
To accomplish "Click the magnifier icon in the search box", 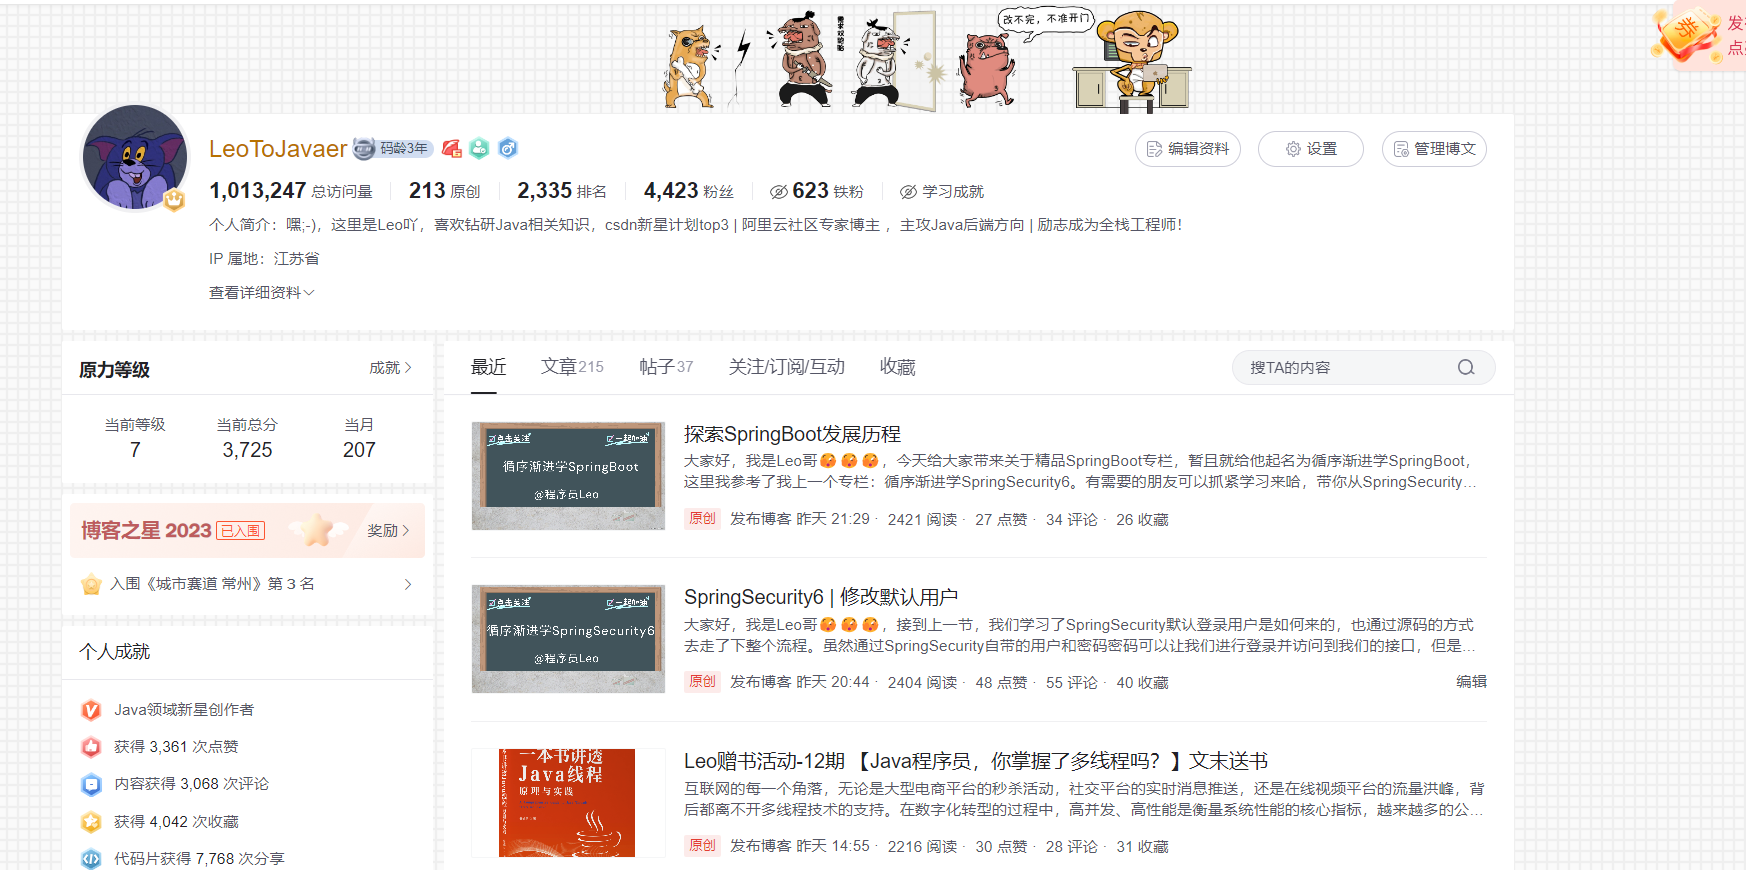I will (1466, 367).
